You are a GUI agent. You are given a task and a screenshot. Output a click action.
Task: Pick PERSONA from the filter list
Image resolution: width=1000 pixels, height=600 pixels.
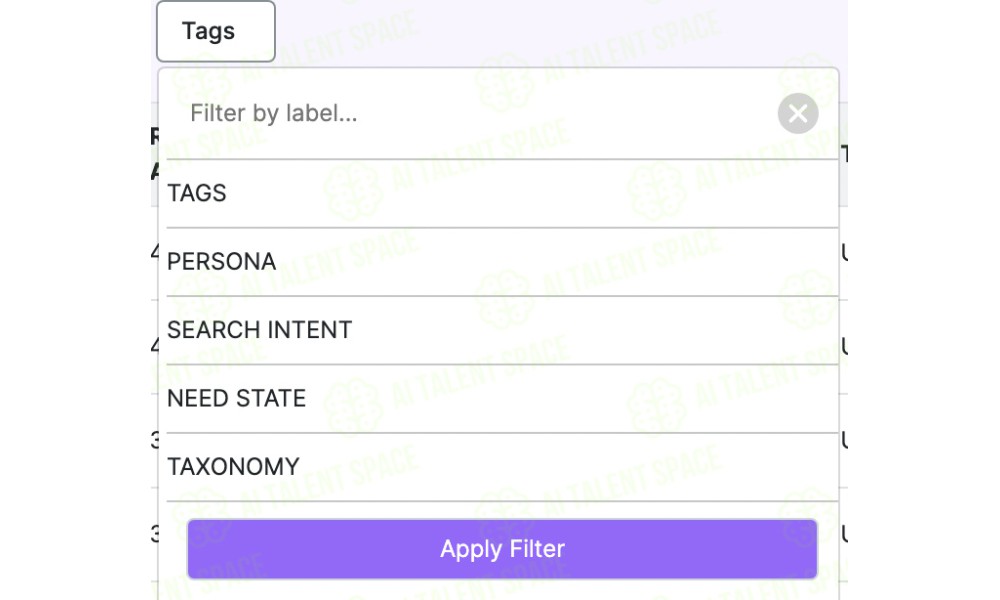tap(502, 261)
